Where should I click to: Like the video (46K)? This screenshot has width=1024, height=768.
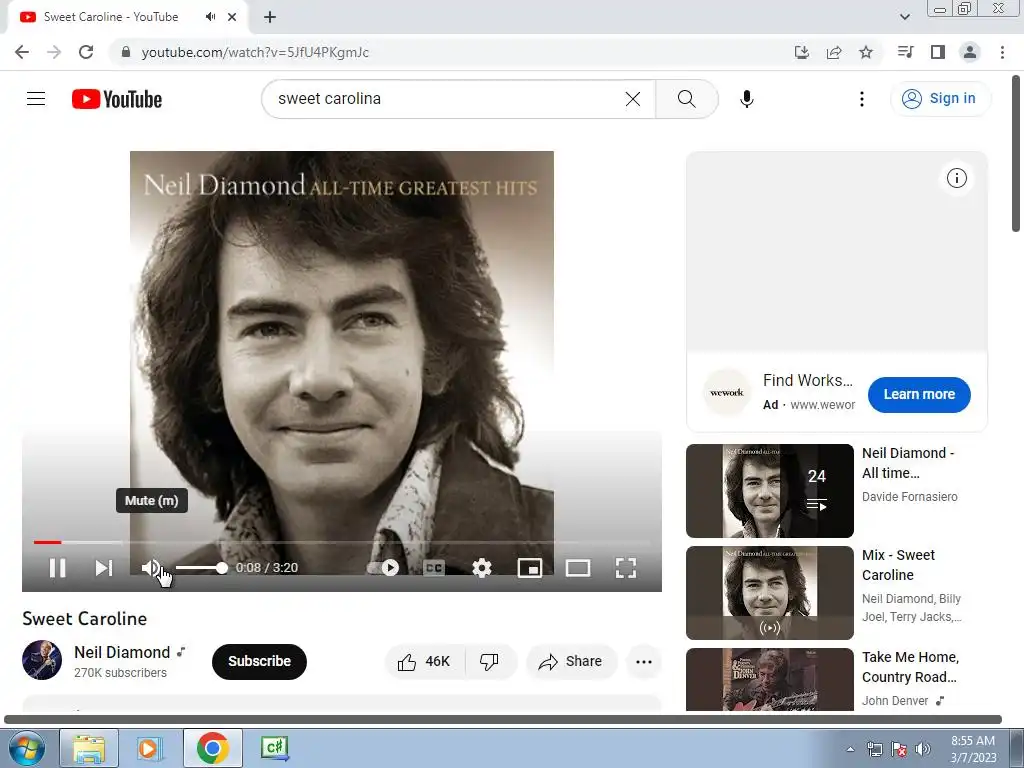coord(425,662)
